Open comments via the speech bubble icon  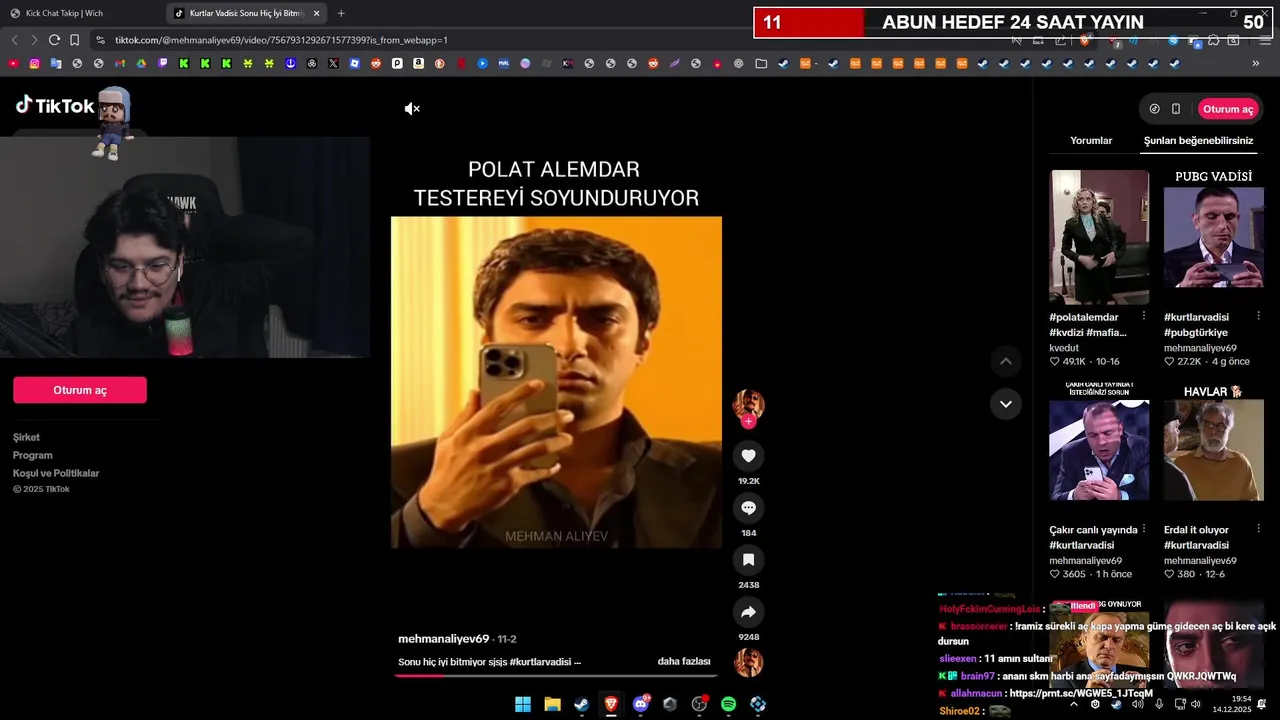(748, 508)
